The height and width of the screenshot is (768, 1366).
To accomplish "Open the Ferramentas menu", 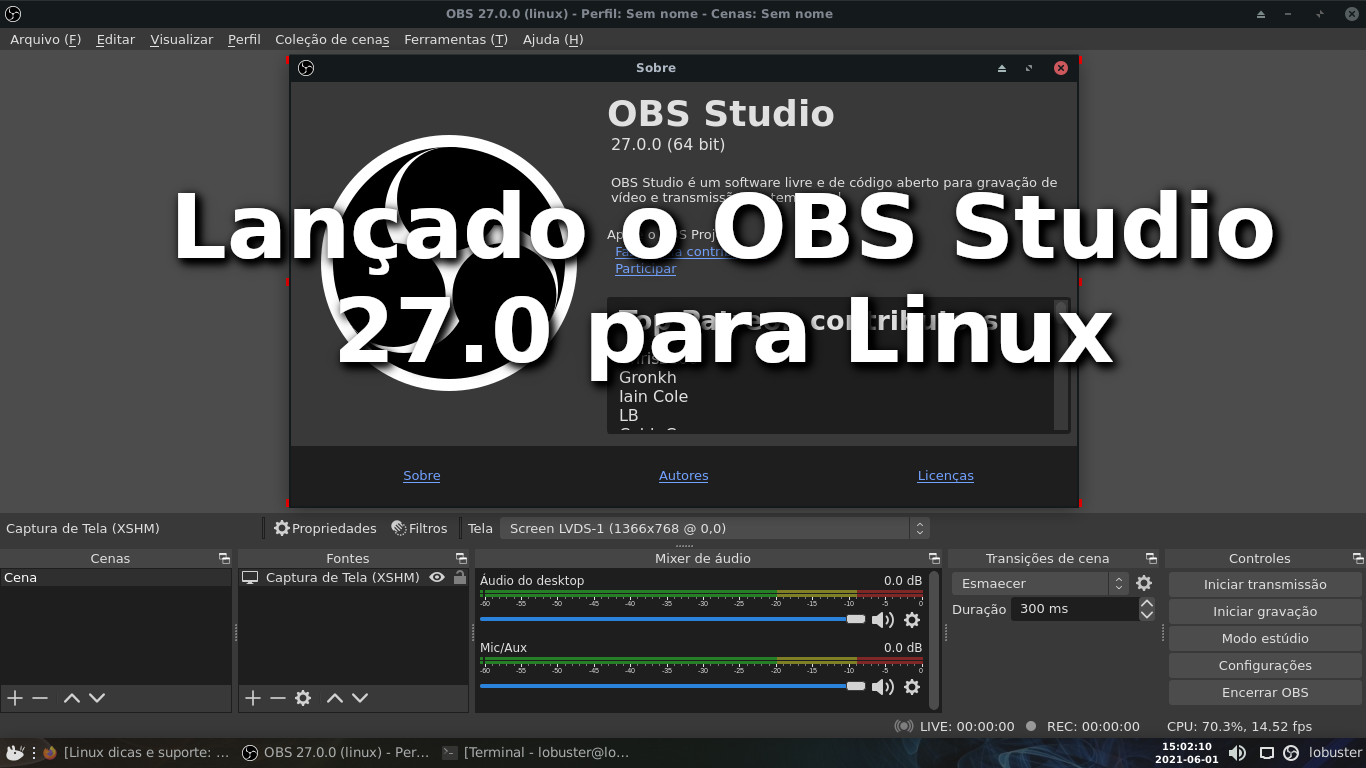I will coord(455,39).
